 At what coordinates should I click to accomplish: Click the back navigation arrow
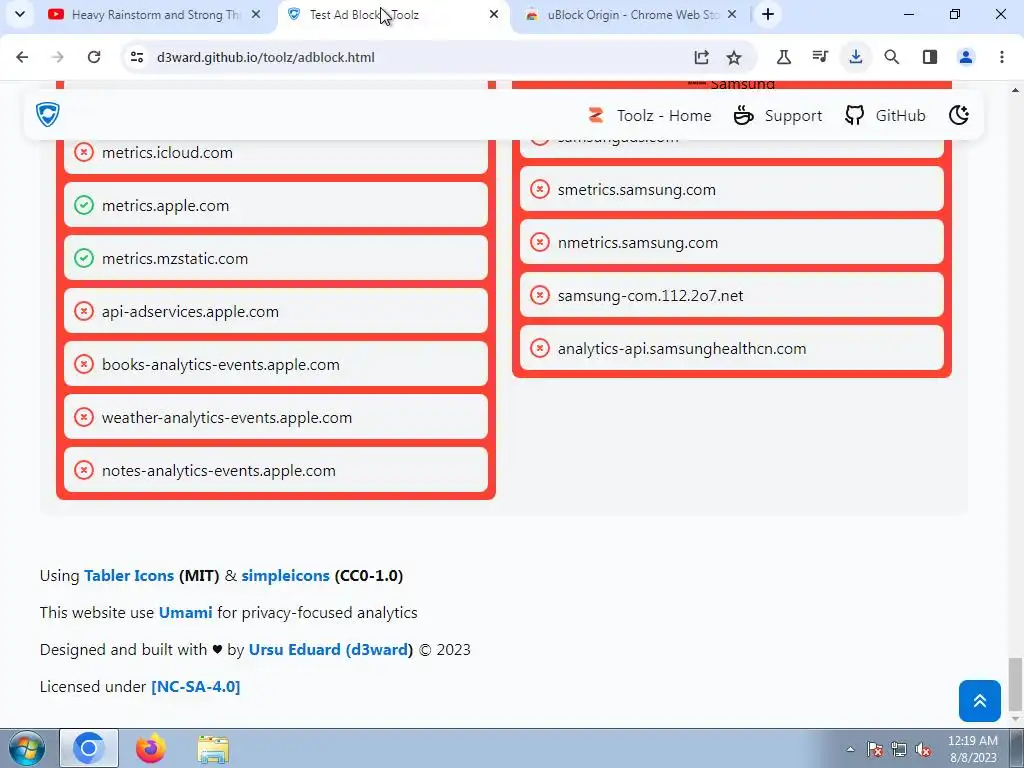click(22, 57)
